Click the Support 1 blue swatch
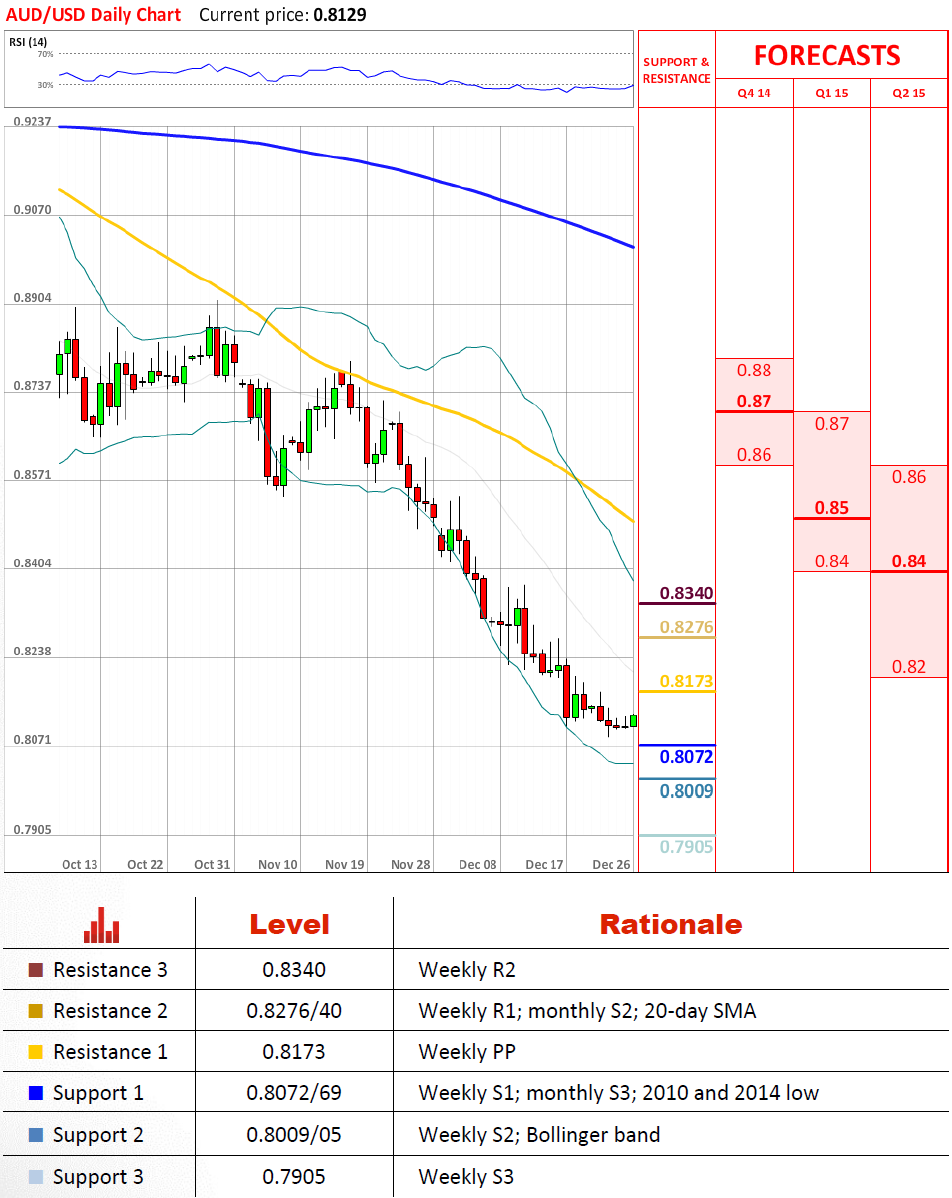 pos(36,1093)
